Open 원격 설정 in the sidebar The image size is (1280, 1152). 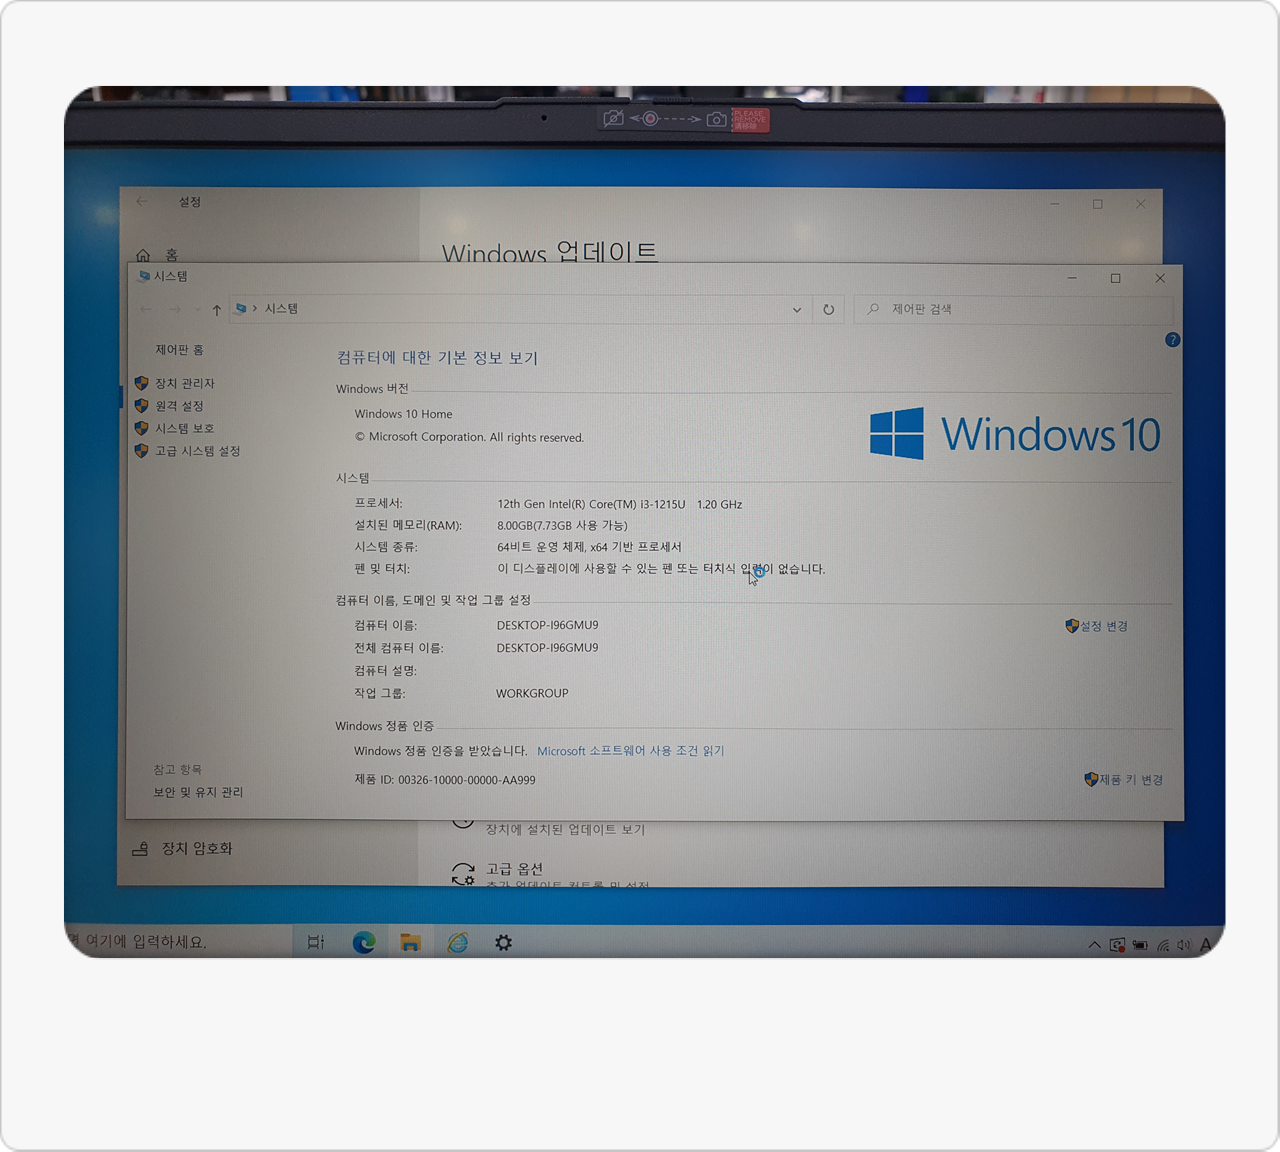click(179, 406)
